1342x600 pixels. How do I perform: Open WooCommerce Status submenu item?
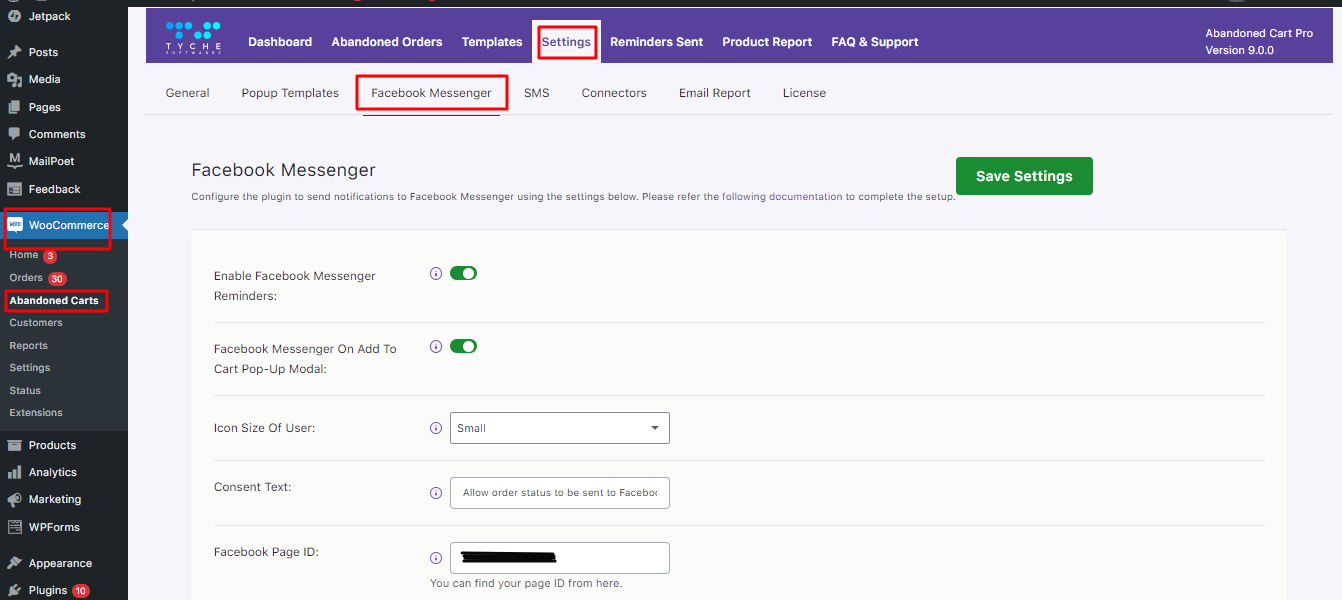tap(25, 390)
